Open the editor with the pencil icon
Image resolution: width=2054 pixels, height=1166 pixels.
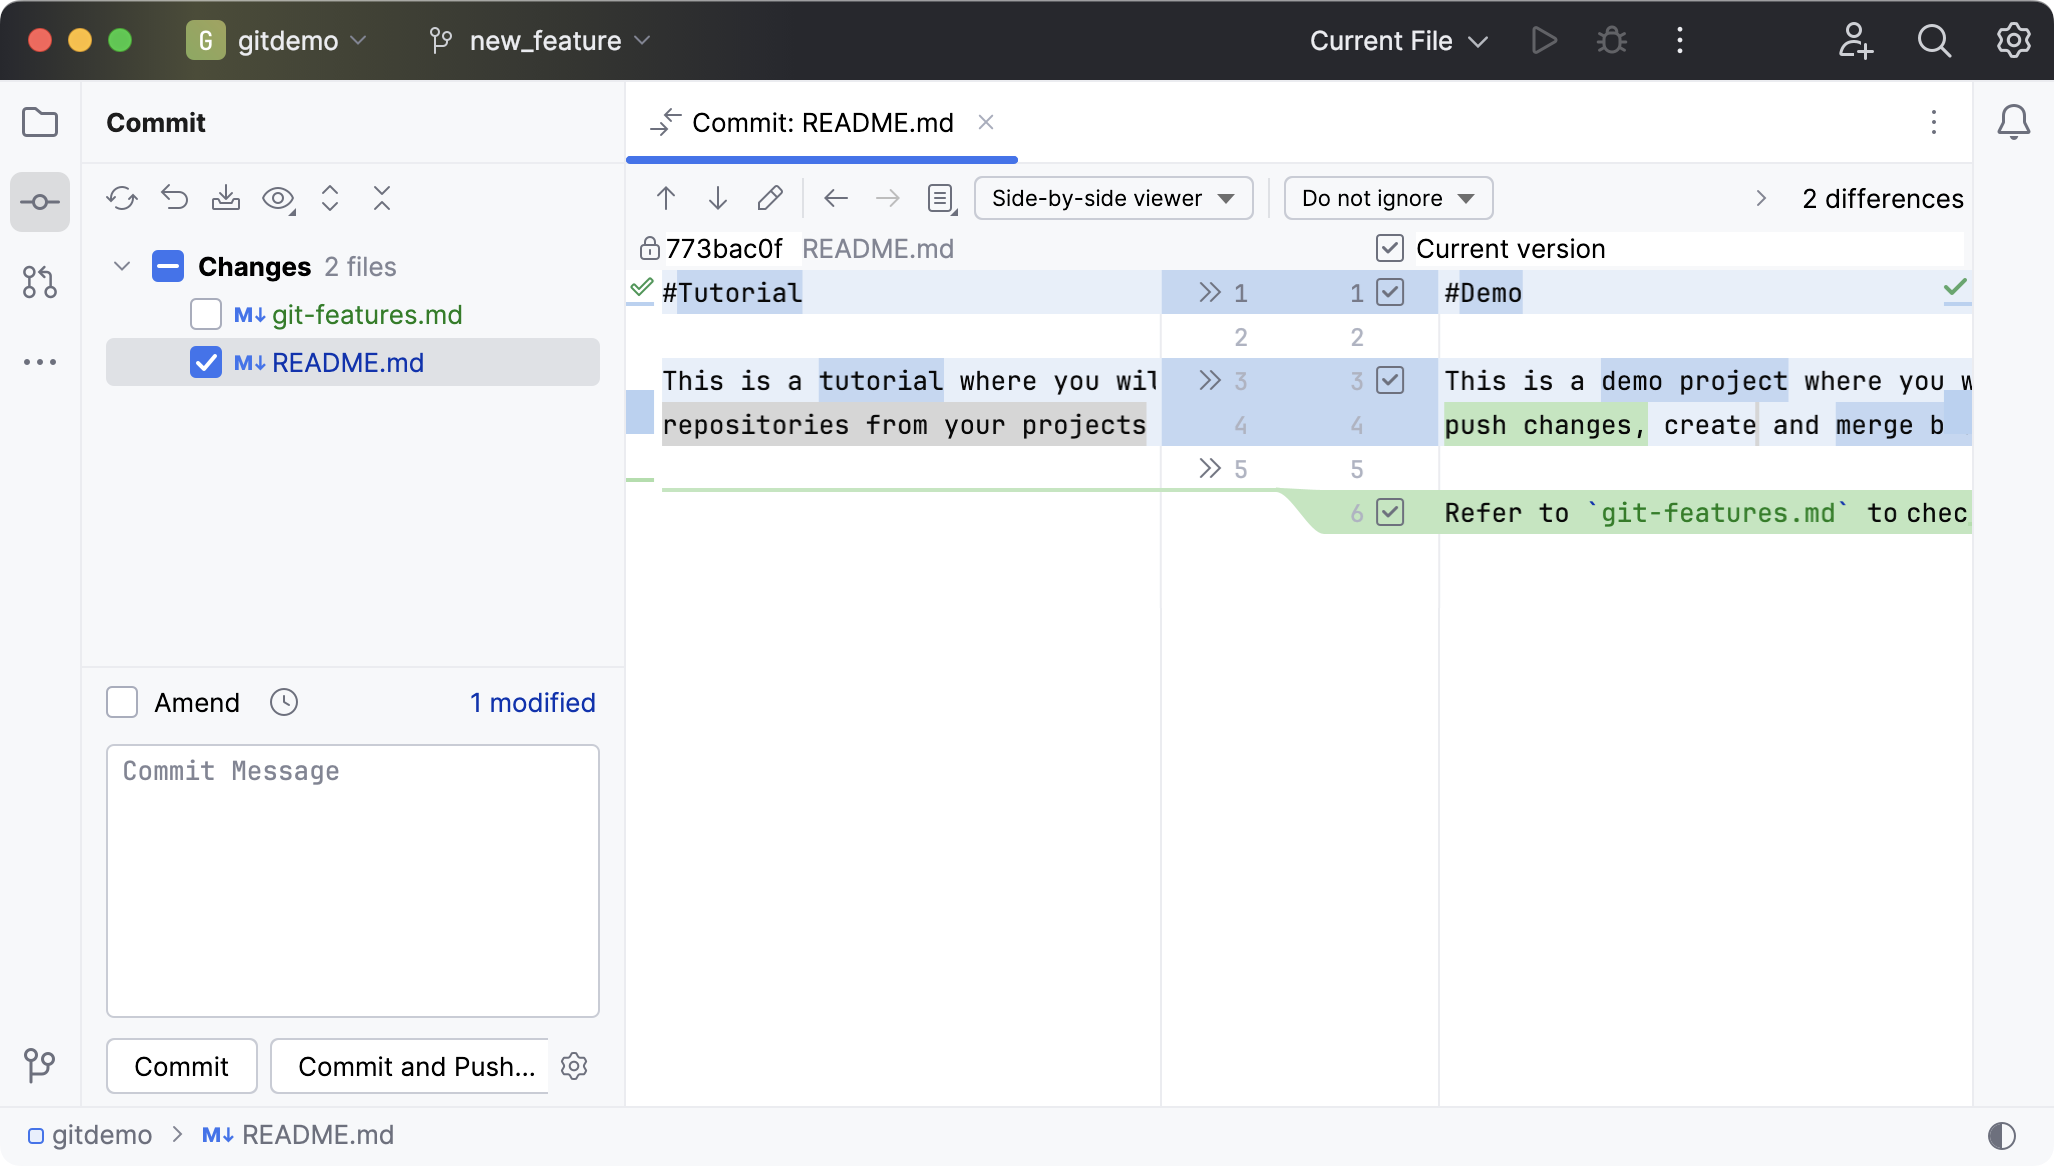(769, 198)
